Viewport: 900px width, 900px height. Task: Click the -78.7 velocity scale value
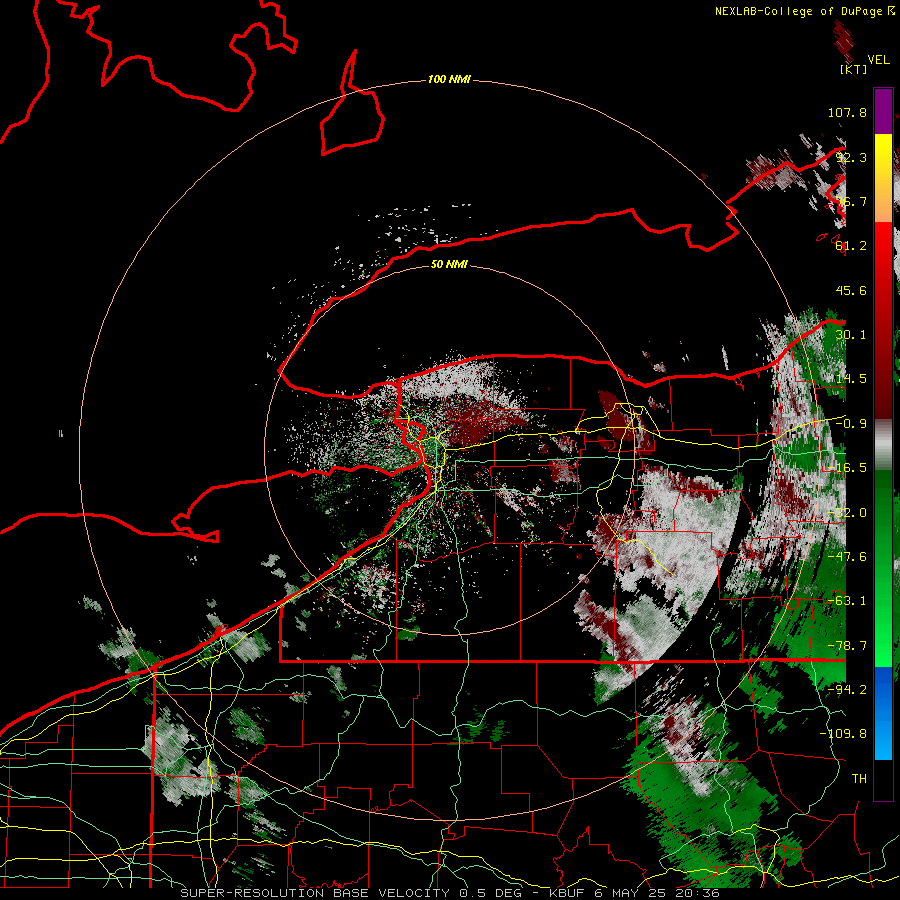point(847,646)
